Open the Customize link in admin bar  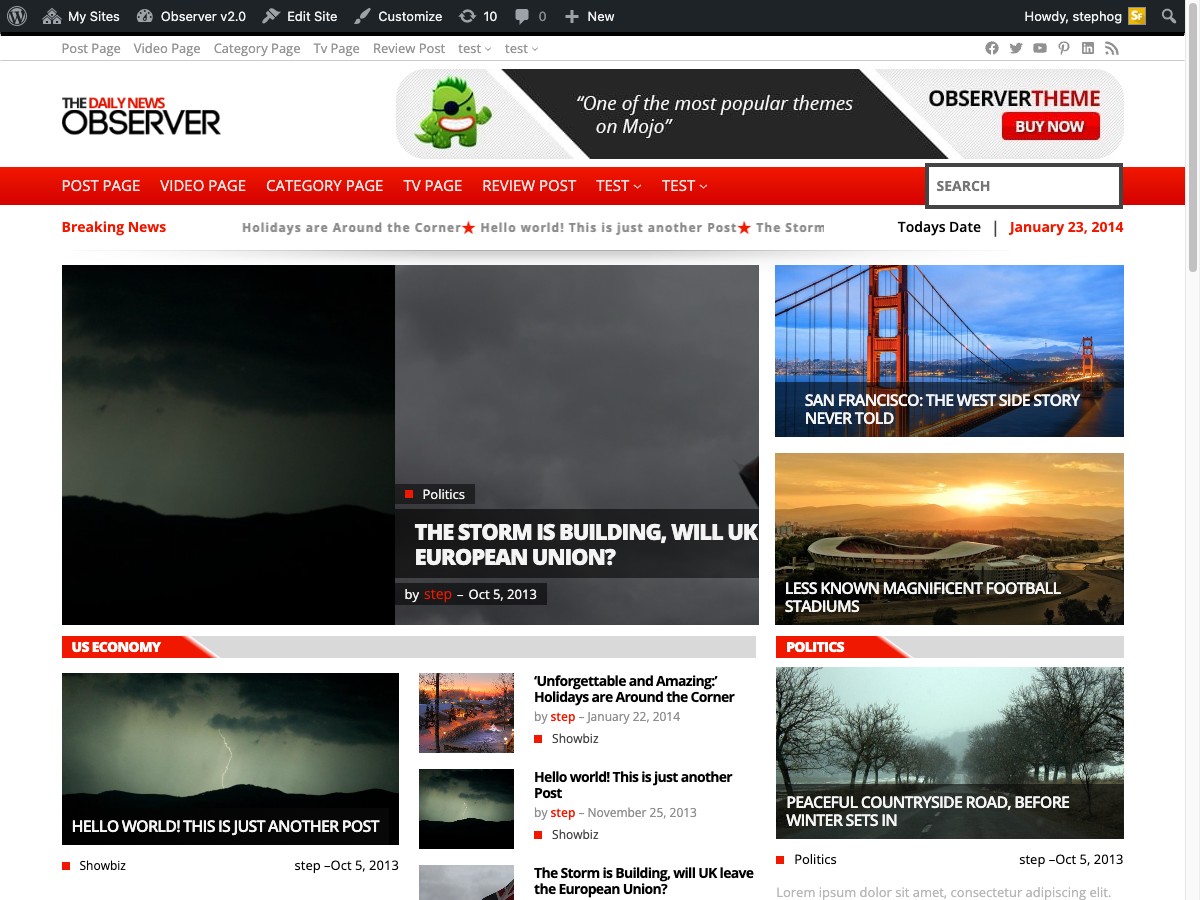click(398, 16)
